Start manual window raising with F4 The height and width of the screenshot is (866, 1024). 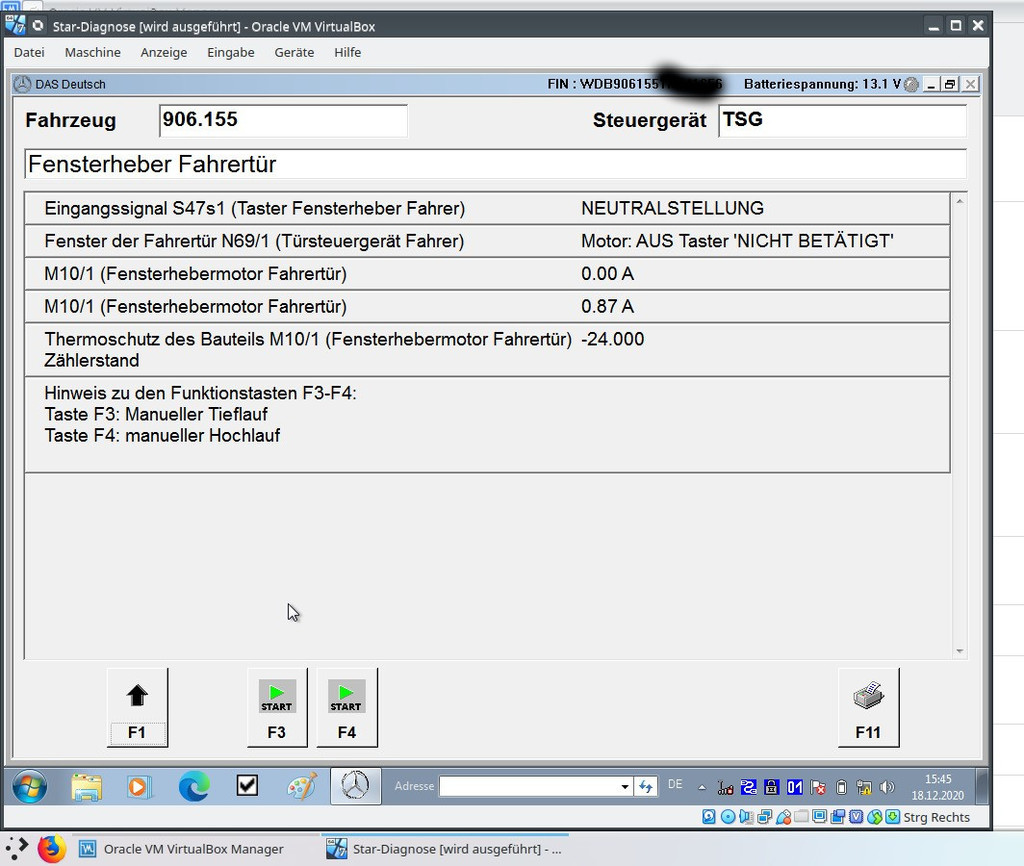pyautogui.click(x=347, y=707)
